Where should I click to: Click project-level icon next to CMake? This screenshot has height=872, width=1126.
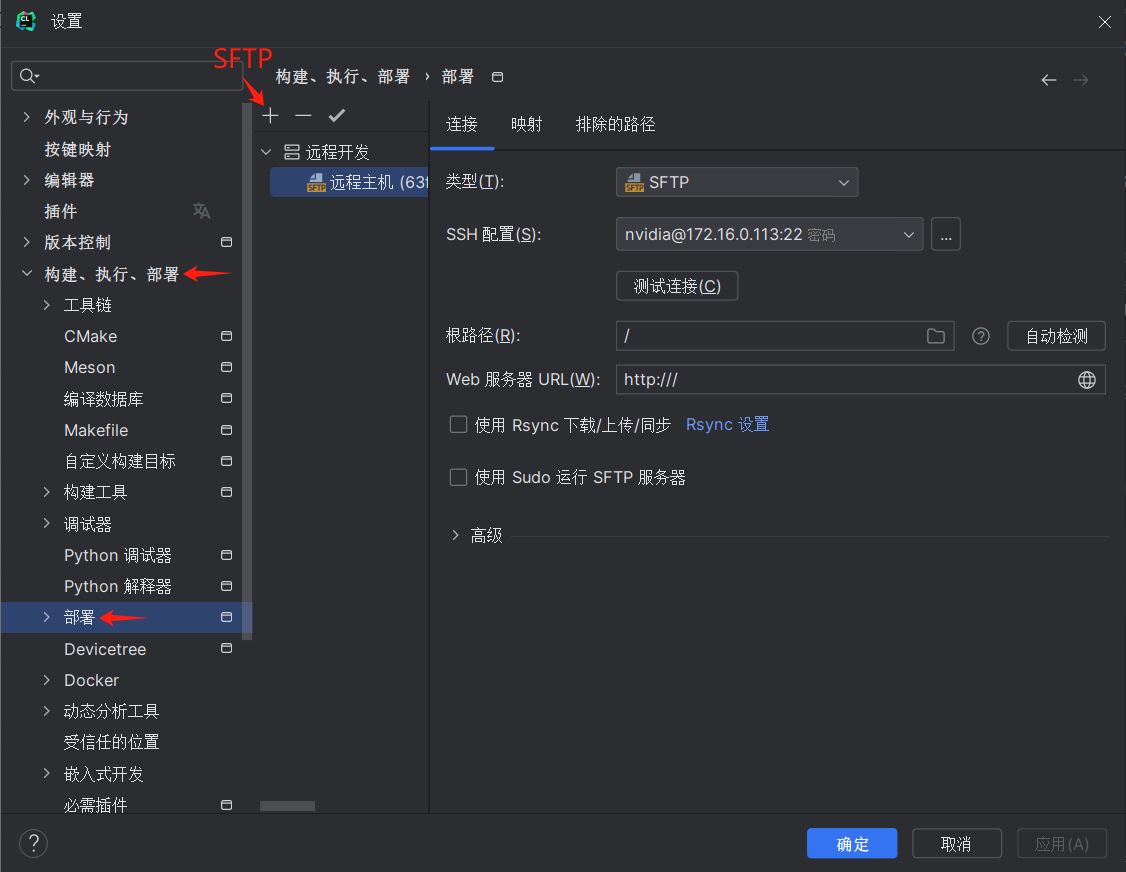(x=226, y=336)
